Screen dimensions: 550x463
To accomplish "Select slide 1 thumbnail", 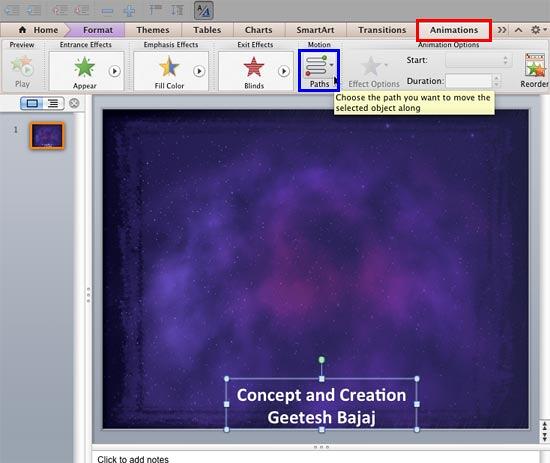I will 47,136.
